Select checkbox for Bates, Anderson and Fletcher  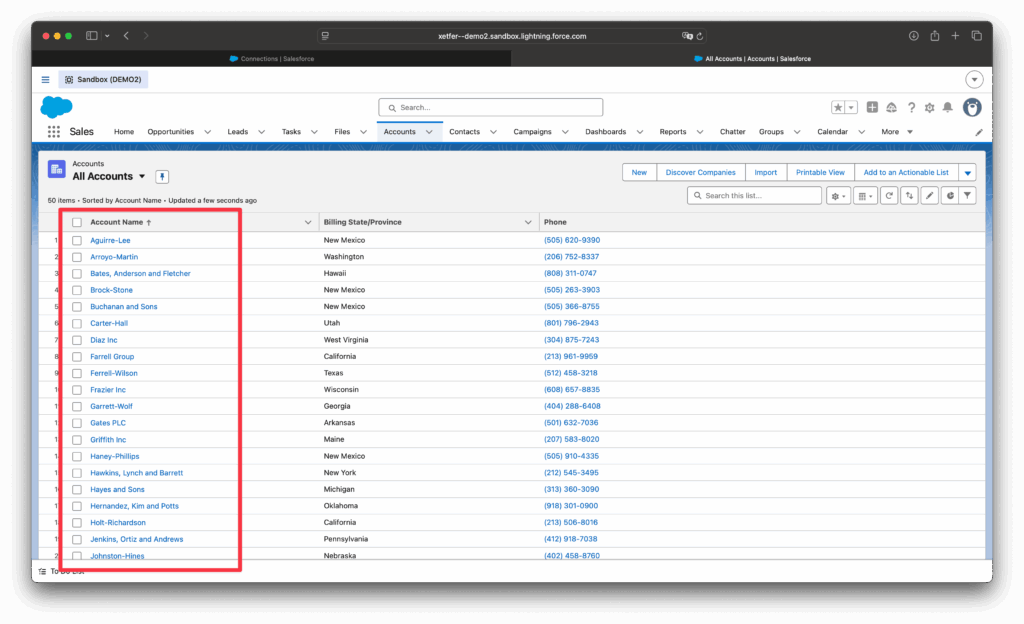coord(77,274)
